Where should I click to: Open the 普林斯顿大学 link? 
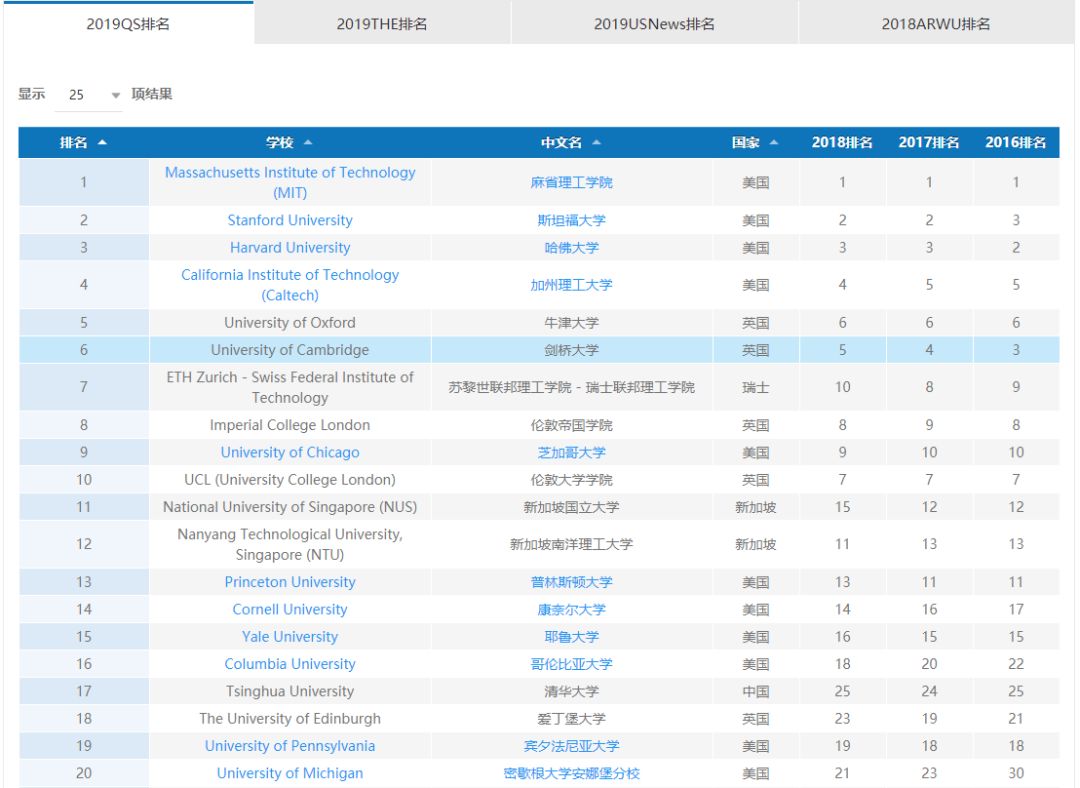572,582
